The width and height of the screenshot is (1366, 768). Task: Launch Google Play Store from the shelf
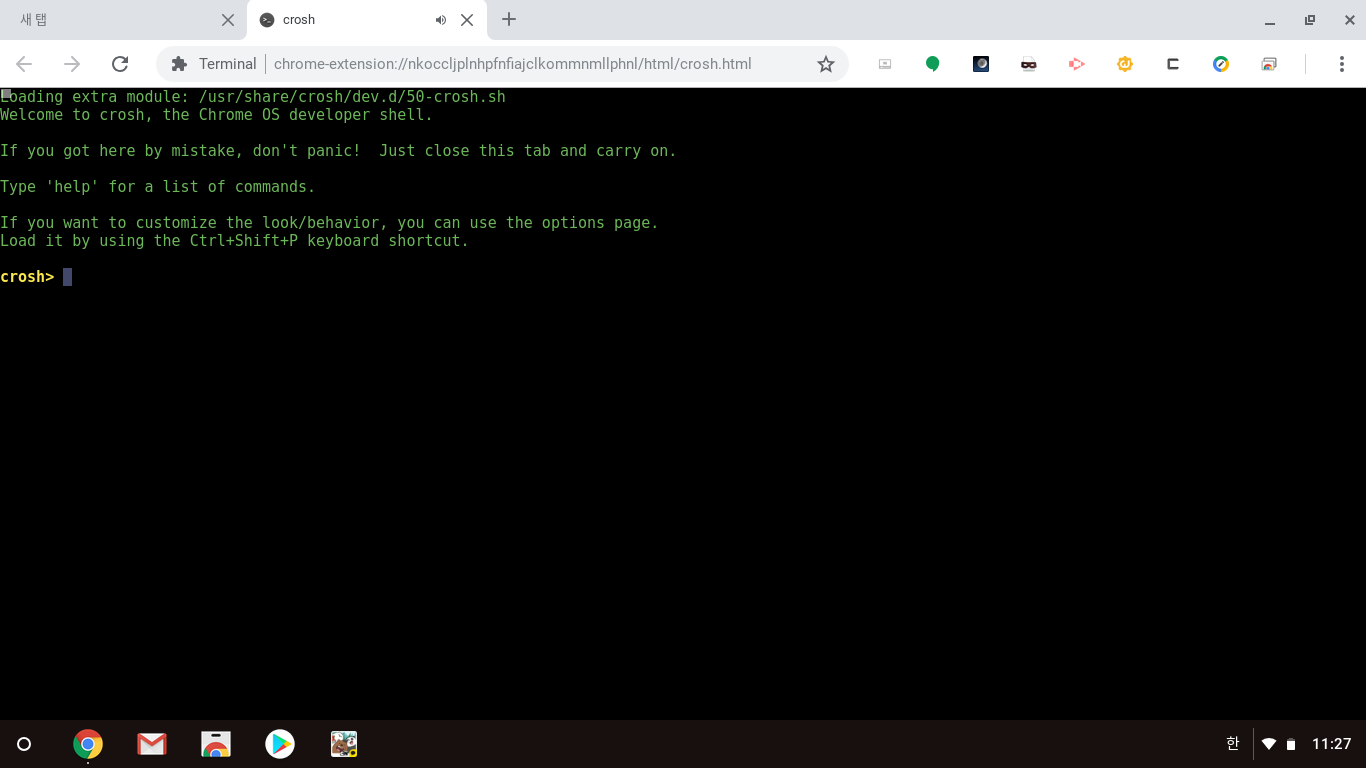(280, 744)
